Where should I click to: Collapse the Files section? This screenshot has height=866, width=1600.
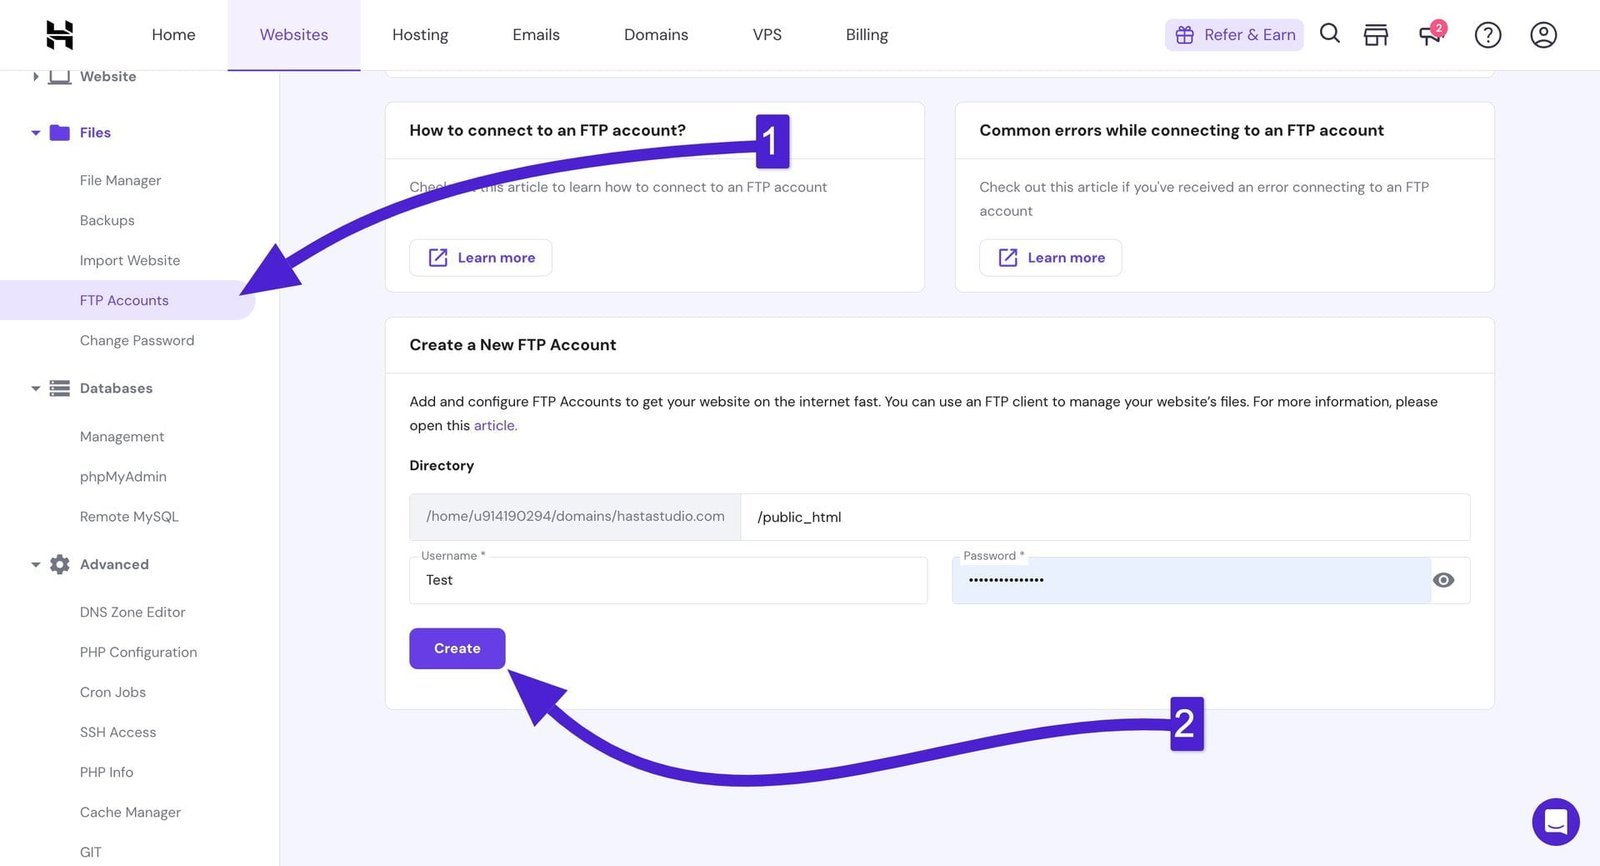click(x=36, y=133)
